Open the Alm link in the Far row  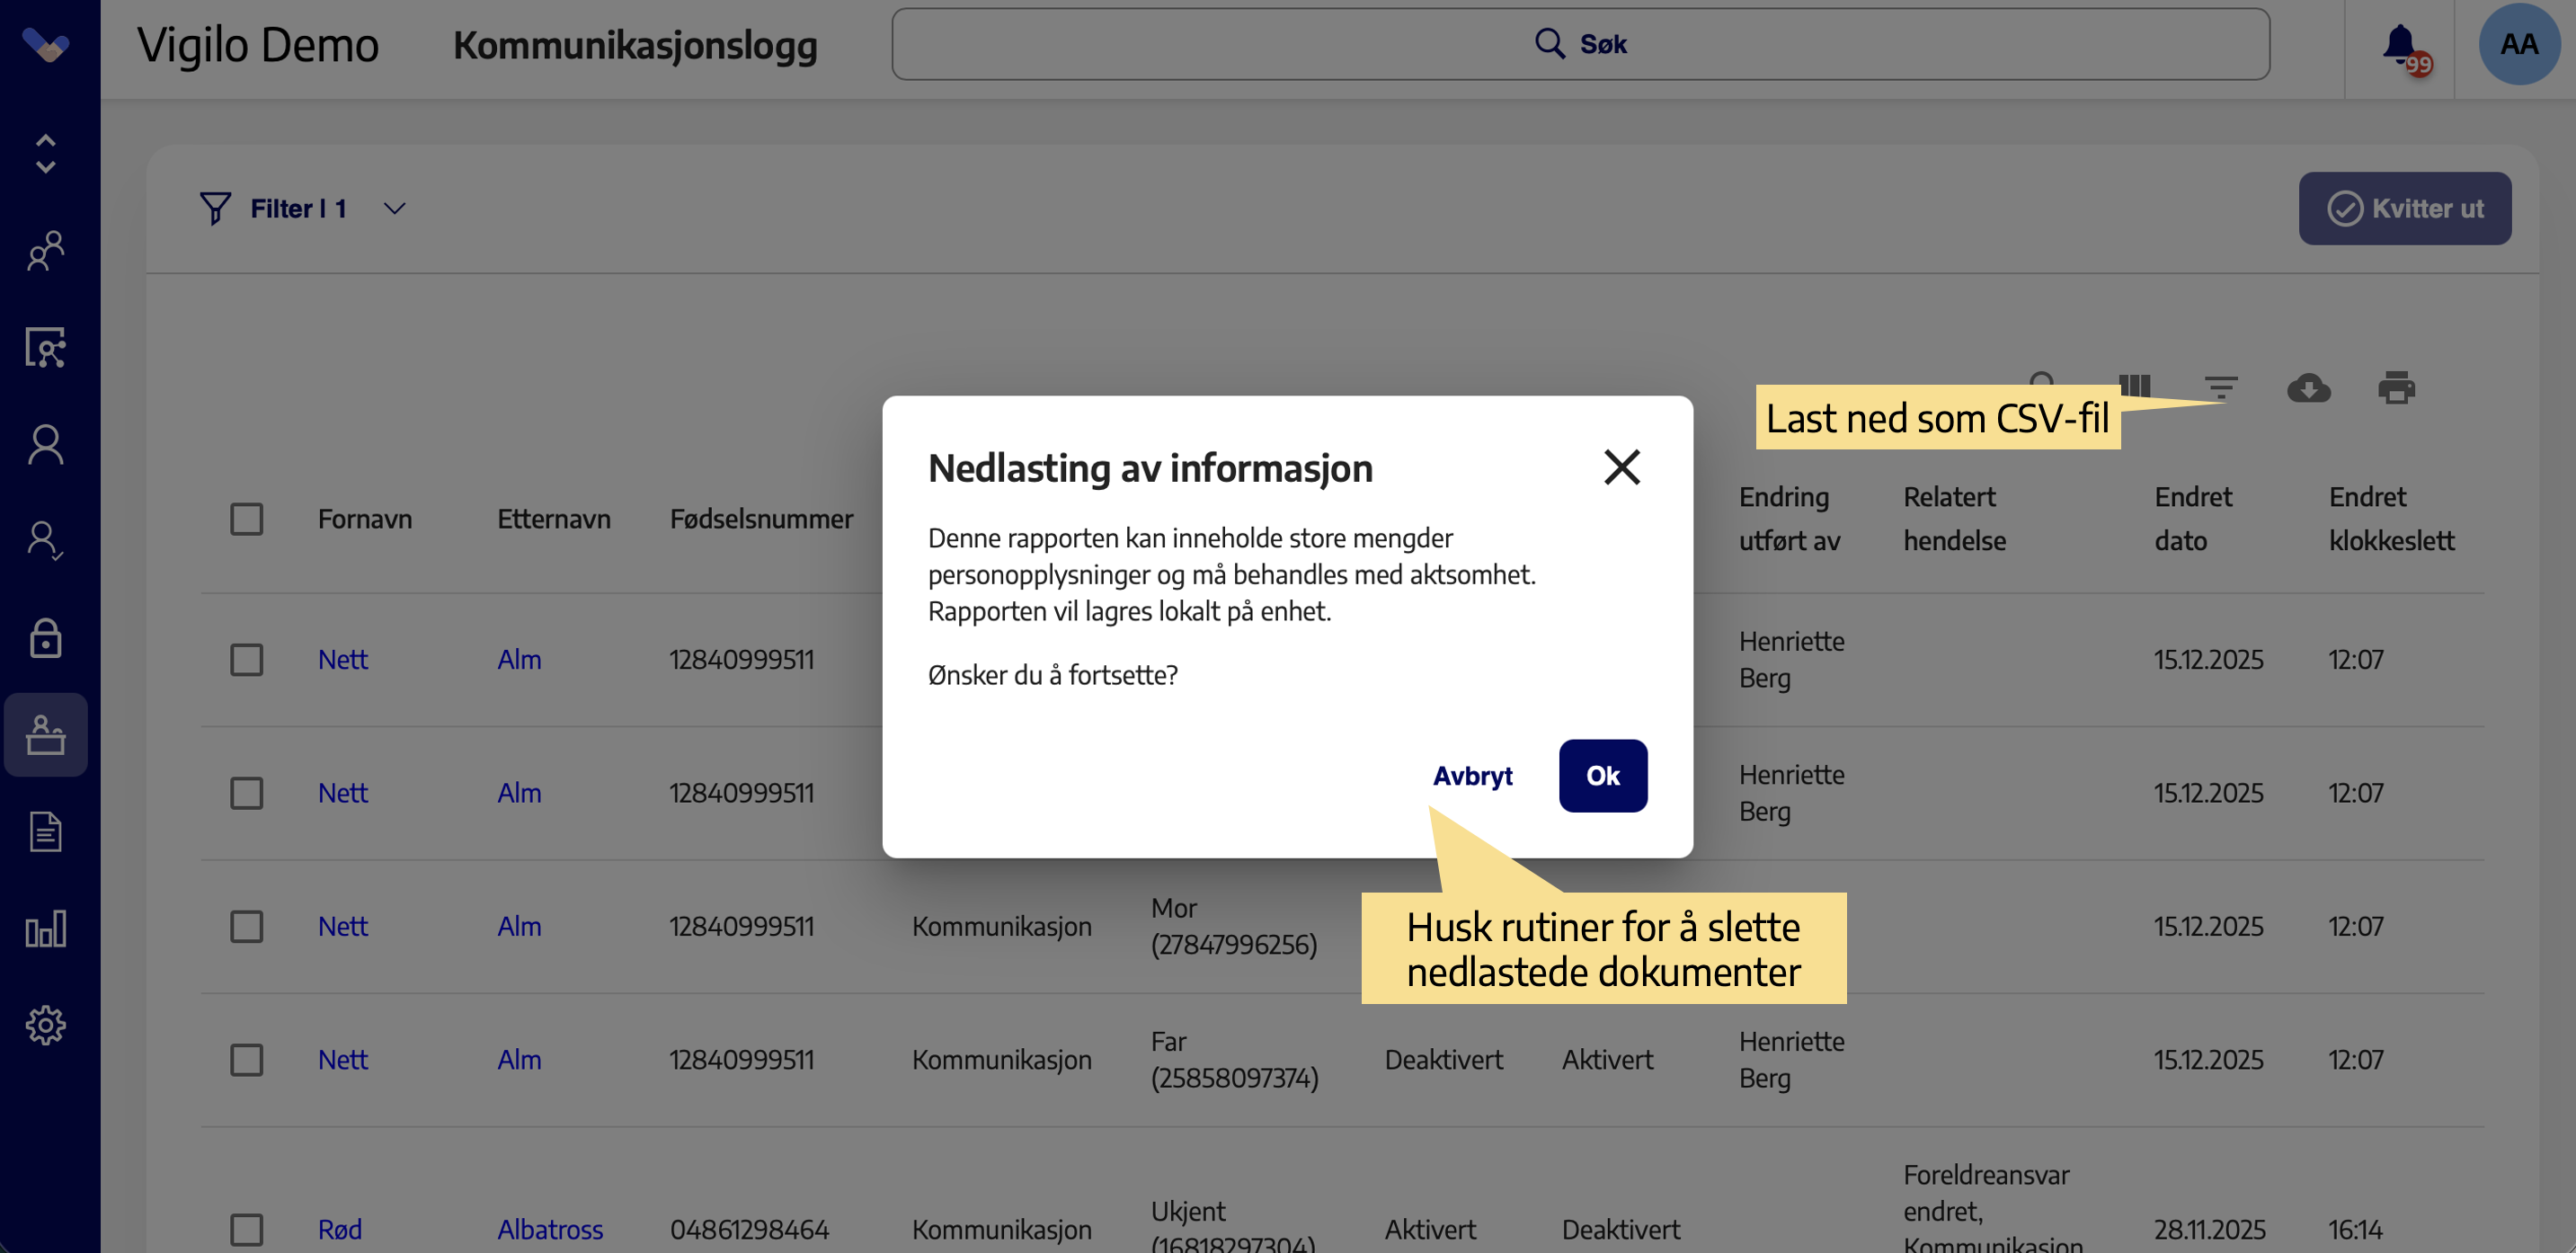pos(519,1060)
